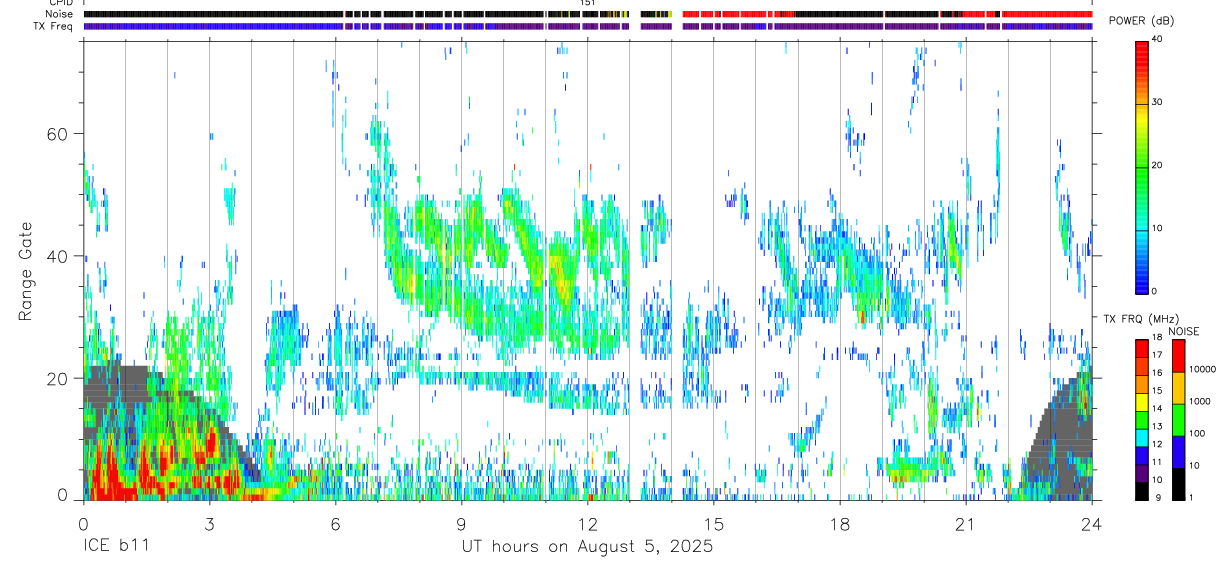Click the NOISE scale tick label 10000
Viewport: 1228px width, 567px height.
click(x=1201, y=369)
